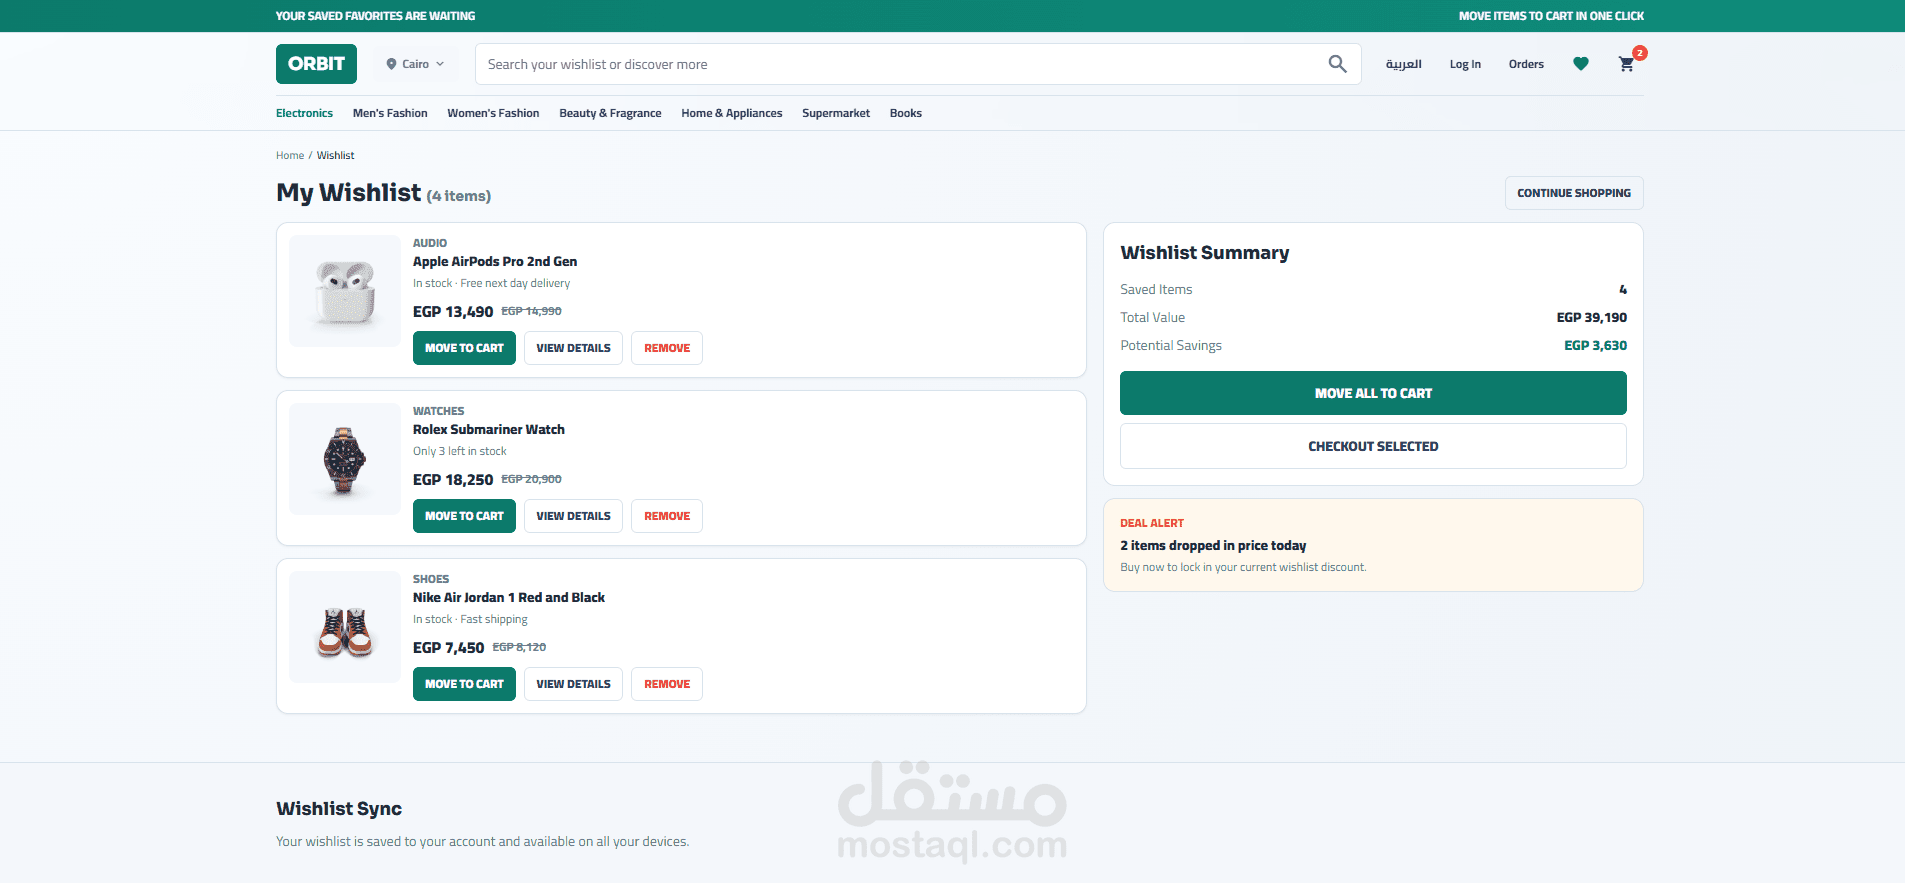
Task: Open Rolex Submariner Watch title
Action: [489, 429]
